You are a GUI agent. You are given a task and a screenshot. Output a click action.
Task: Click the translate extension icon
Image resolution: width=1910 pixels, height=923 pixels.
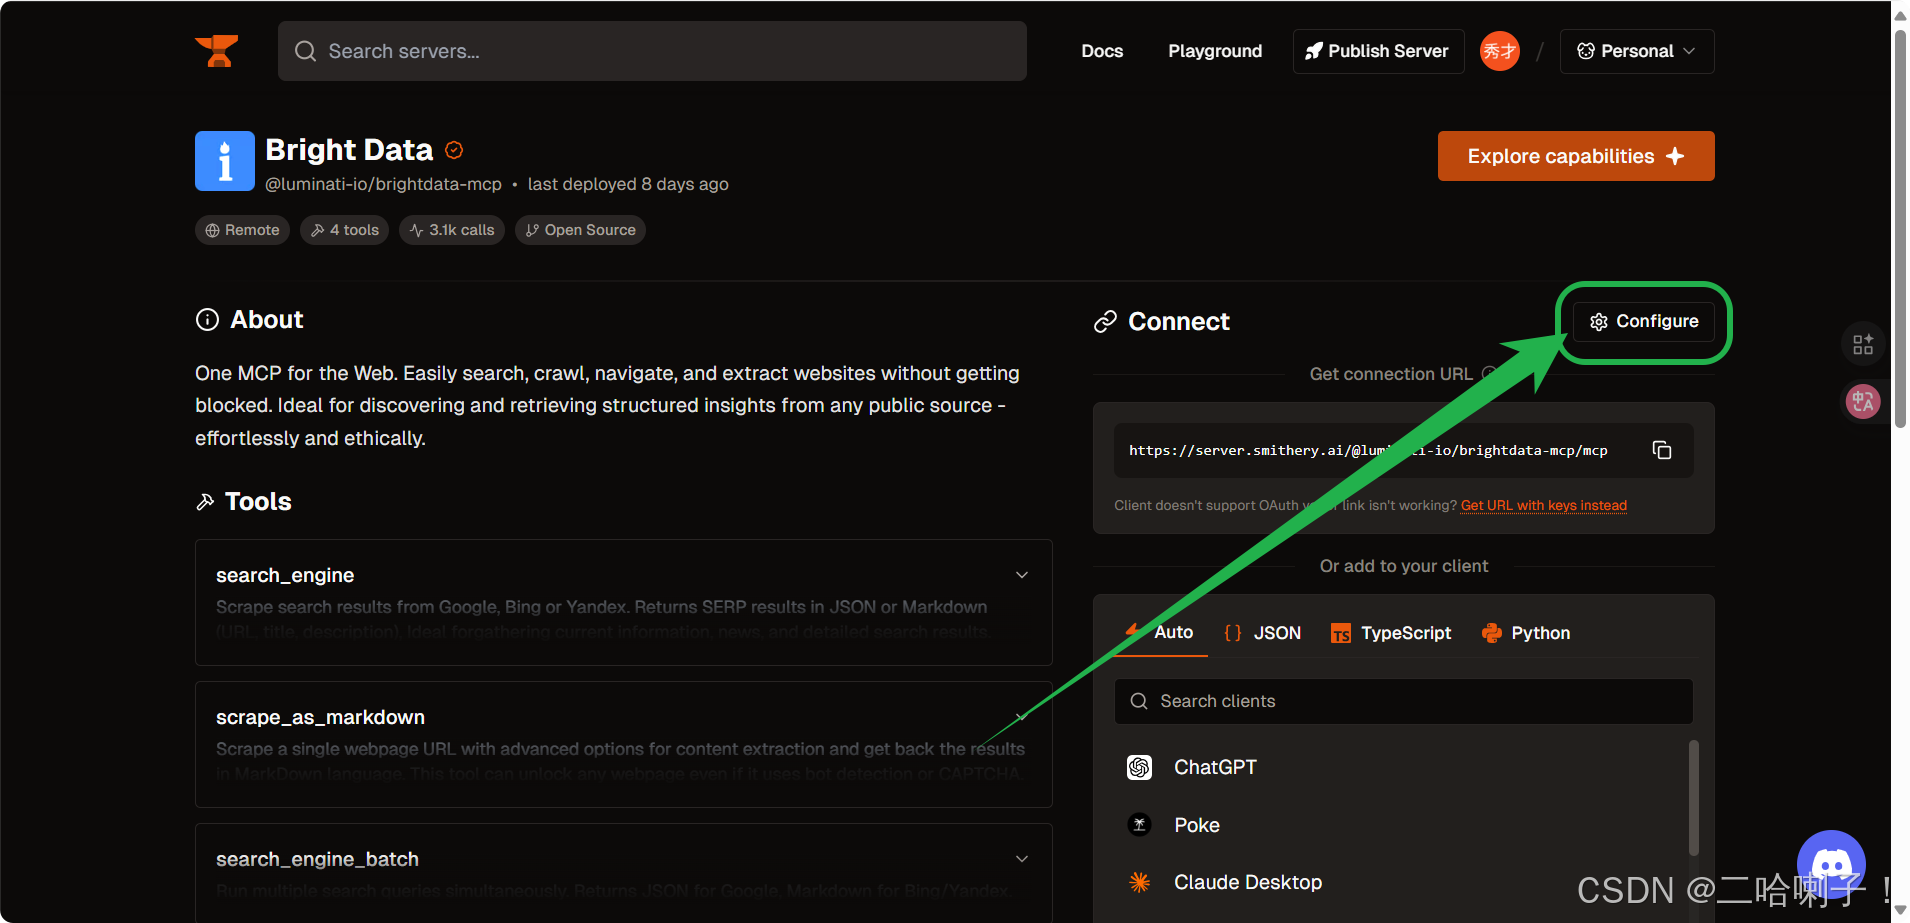[x=1863, y=402]
